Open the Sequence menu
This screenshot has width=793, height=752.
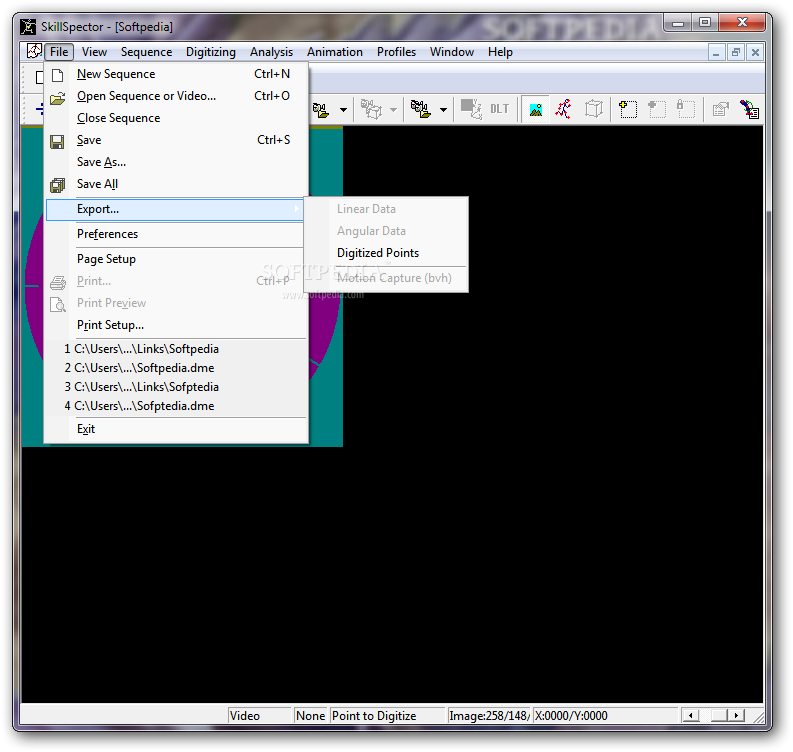tap(146, 52)
